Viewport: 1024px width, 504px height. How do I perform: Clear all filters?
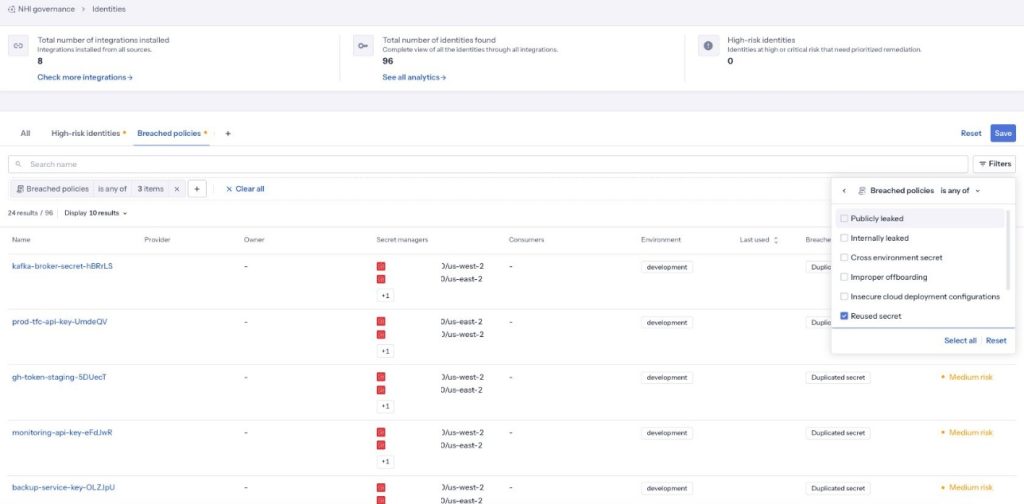[x=245, y=189]
